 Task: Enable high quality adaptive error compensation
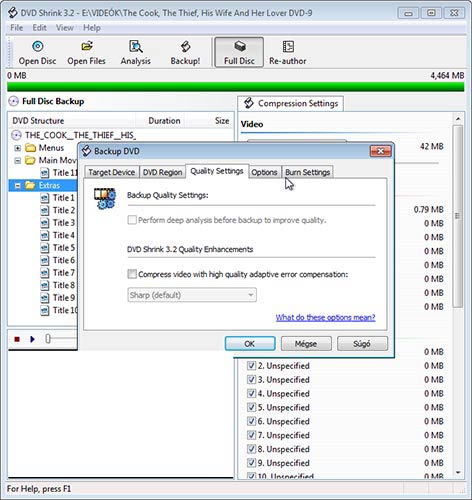132,274
